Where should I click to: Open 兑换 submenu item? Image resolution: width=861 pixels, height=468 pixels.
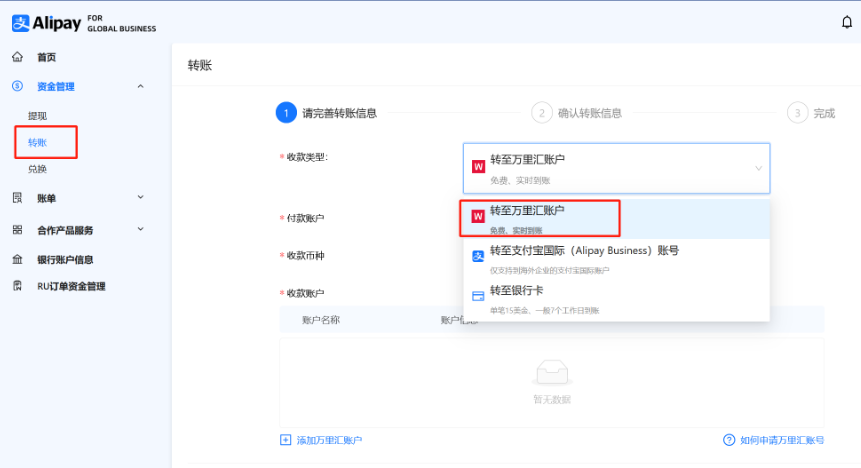(x=37, y=169)
